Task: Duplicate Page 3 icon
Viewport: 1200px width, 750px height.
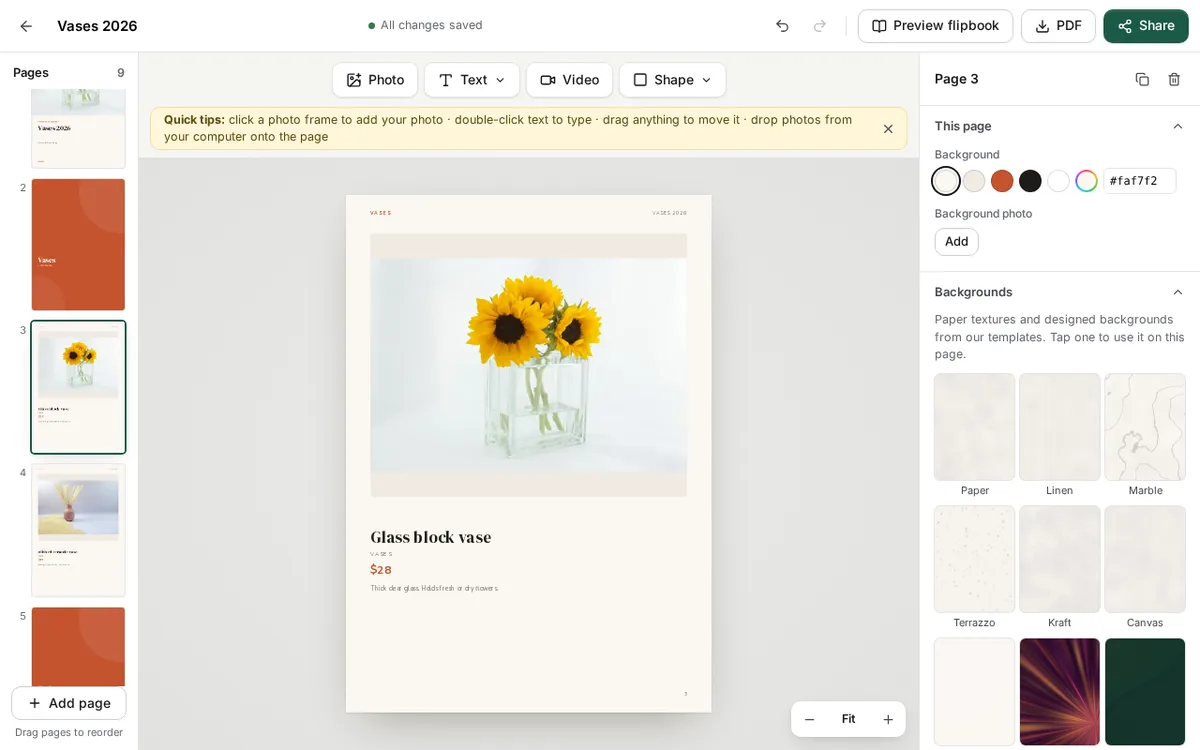Action: click(1142, 79)
